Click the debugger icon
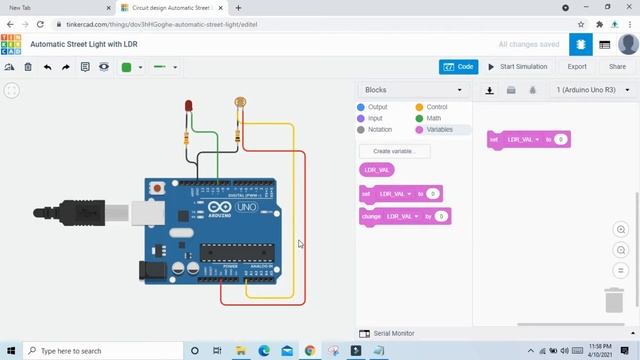Viewport: 640px width, 360px height. [x=533, y=90]
